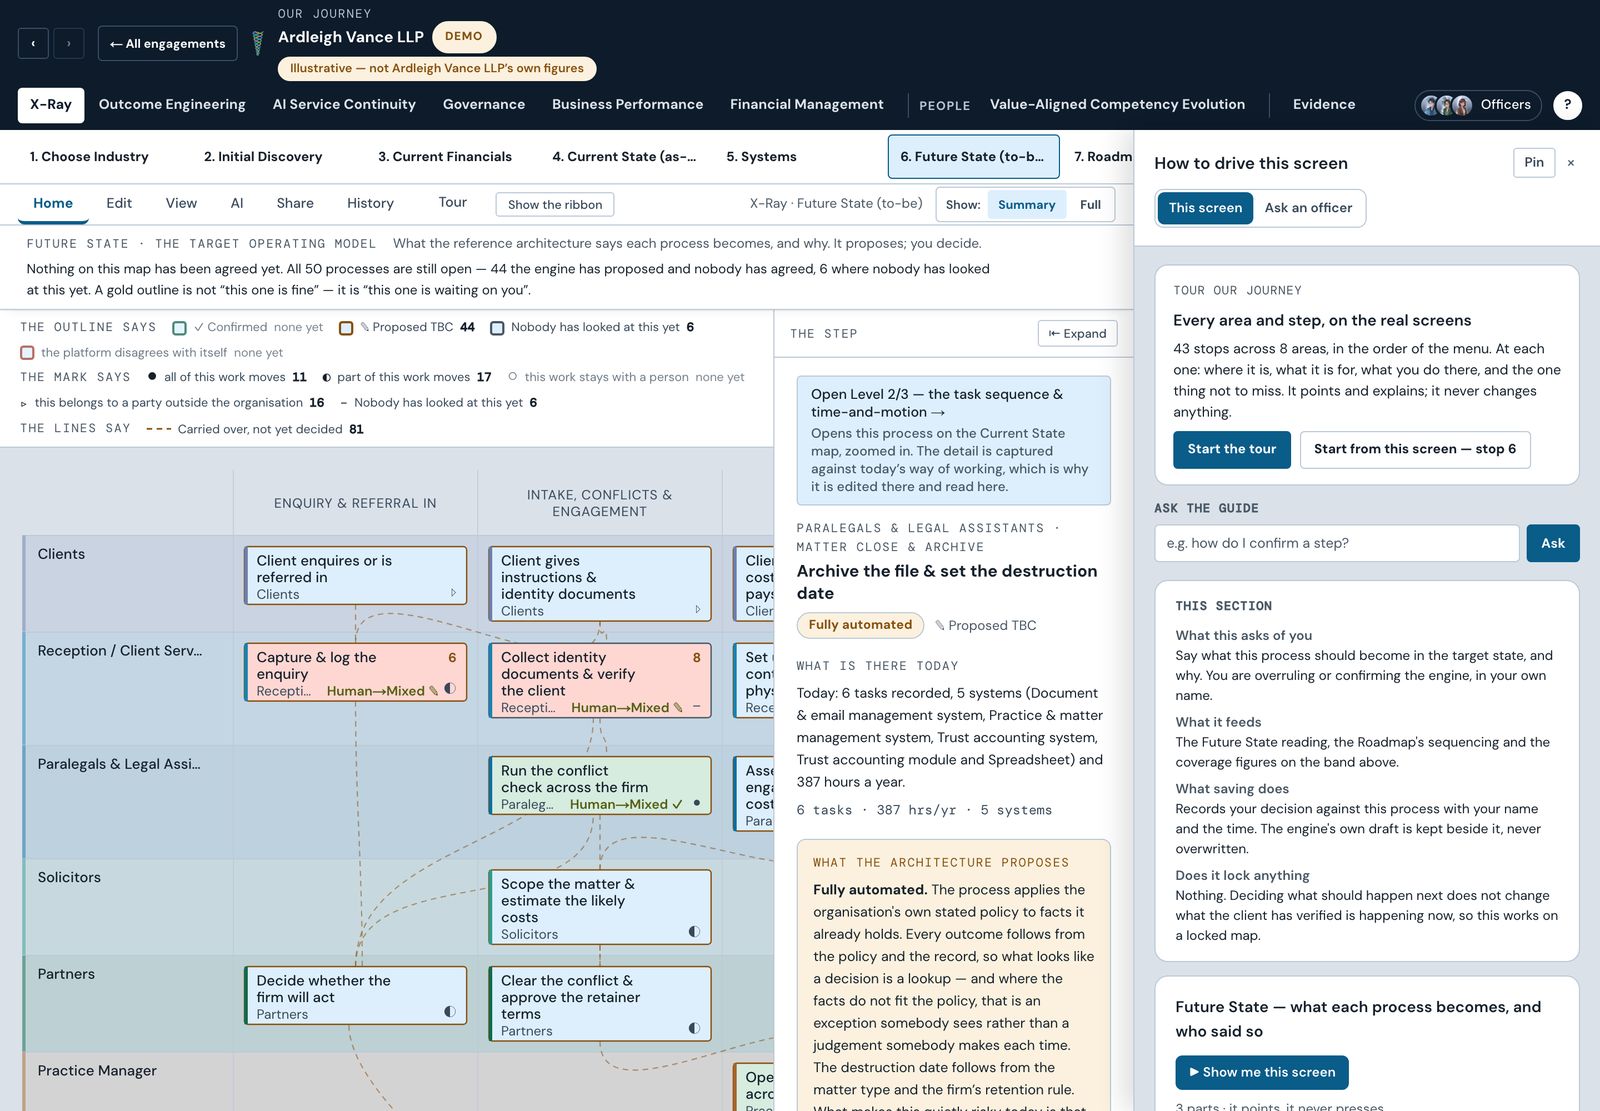
Task: Open the Evidence menu item
Action: (1324, 104)
